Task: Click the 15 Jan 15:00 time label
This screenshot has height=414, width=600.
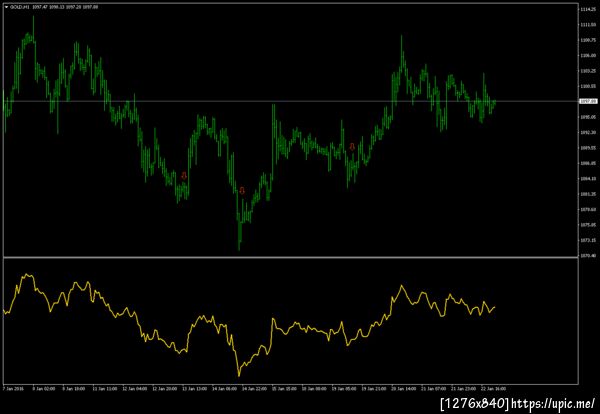Action: click(284, 389)
